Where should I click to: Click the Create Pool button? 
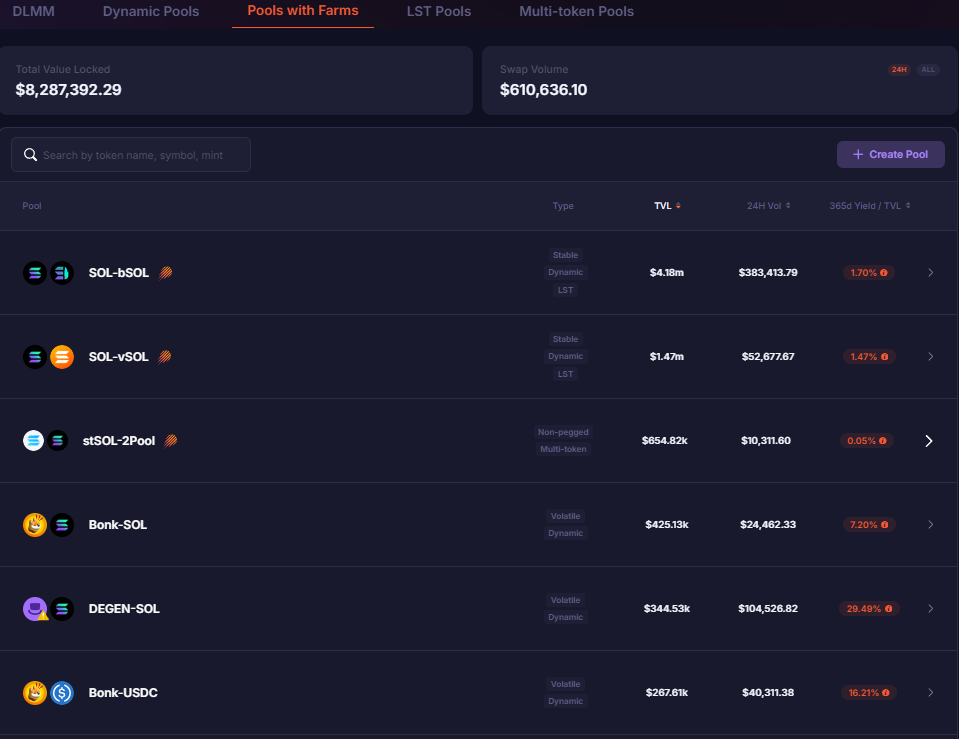click(890, 154)
